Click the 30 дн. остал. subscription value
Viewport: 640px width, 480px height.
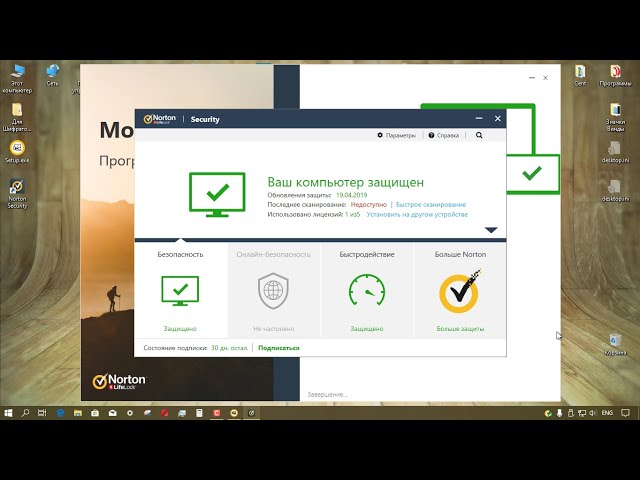click(229, 348)
